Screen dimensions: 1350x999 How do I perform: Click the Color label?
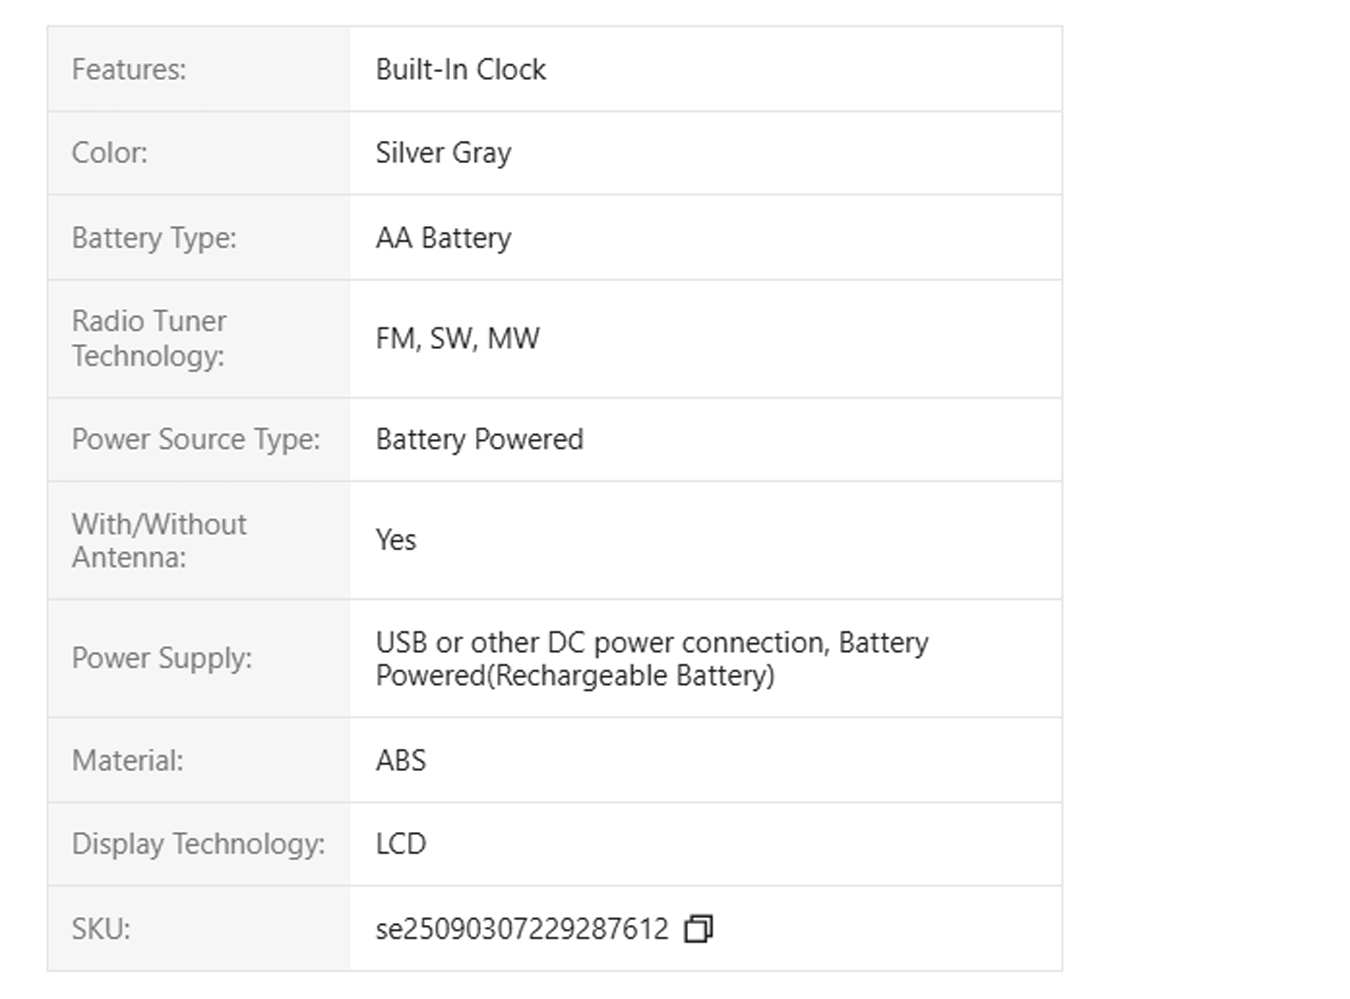[109, 153]
